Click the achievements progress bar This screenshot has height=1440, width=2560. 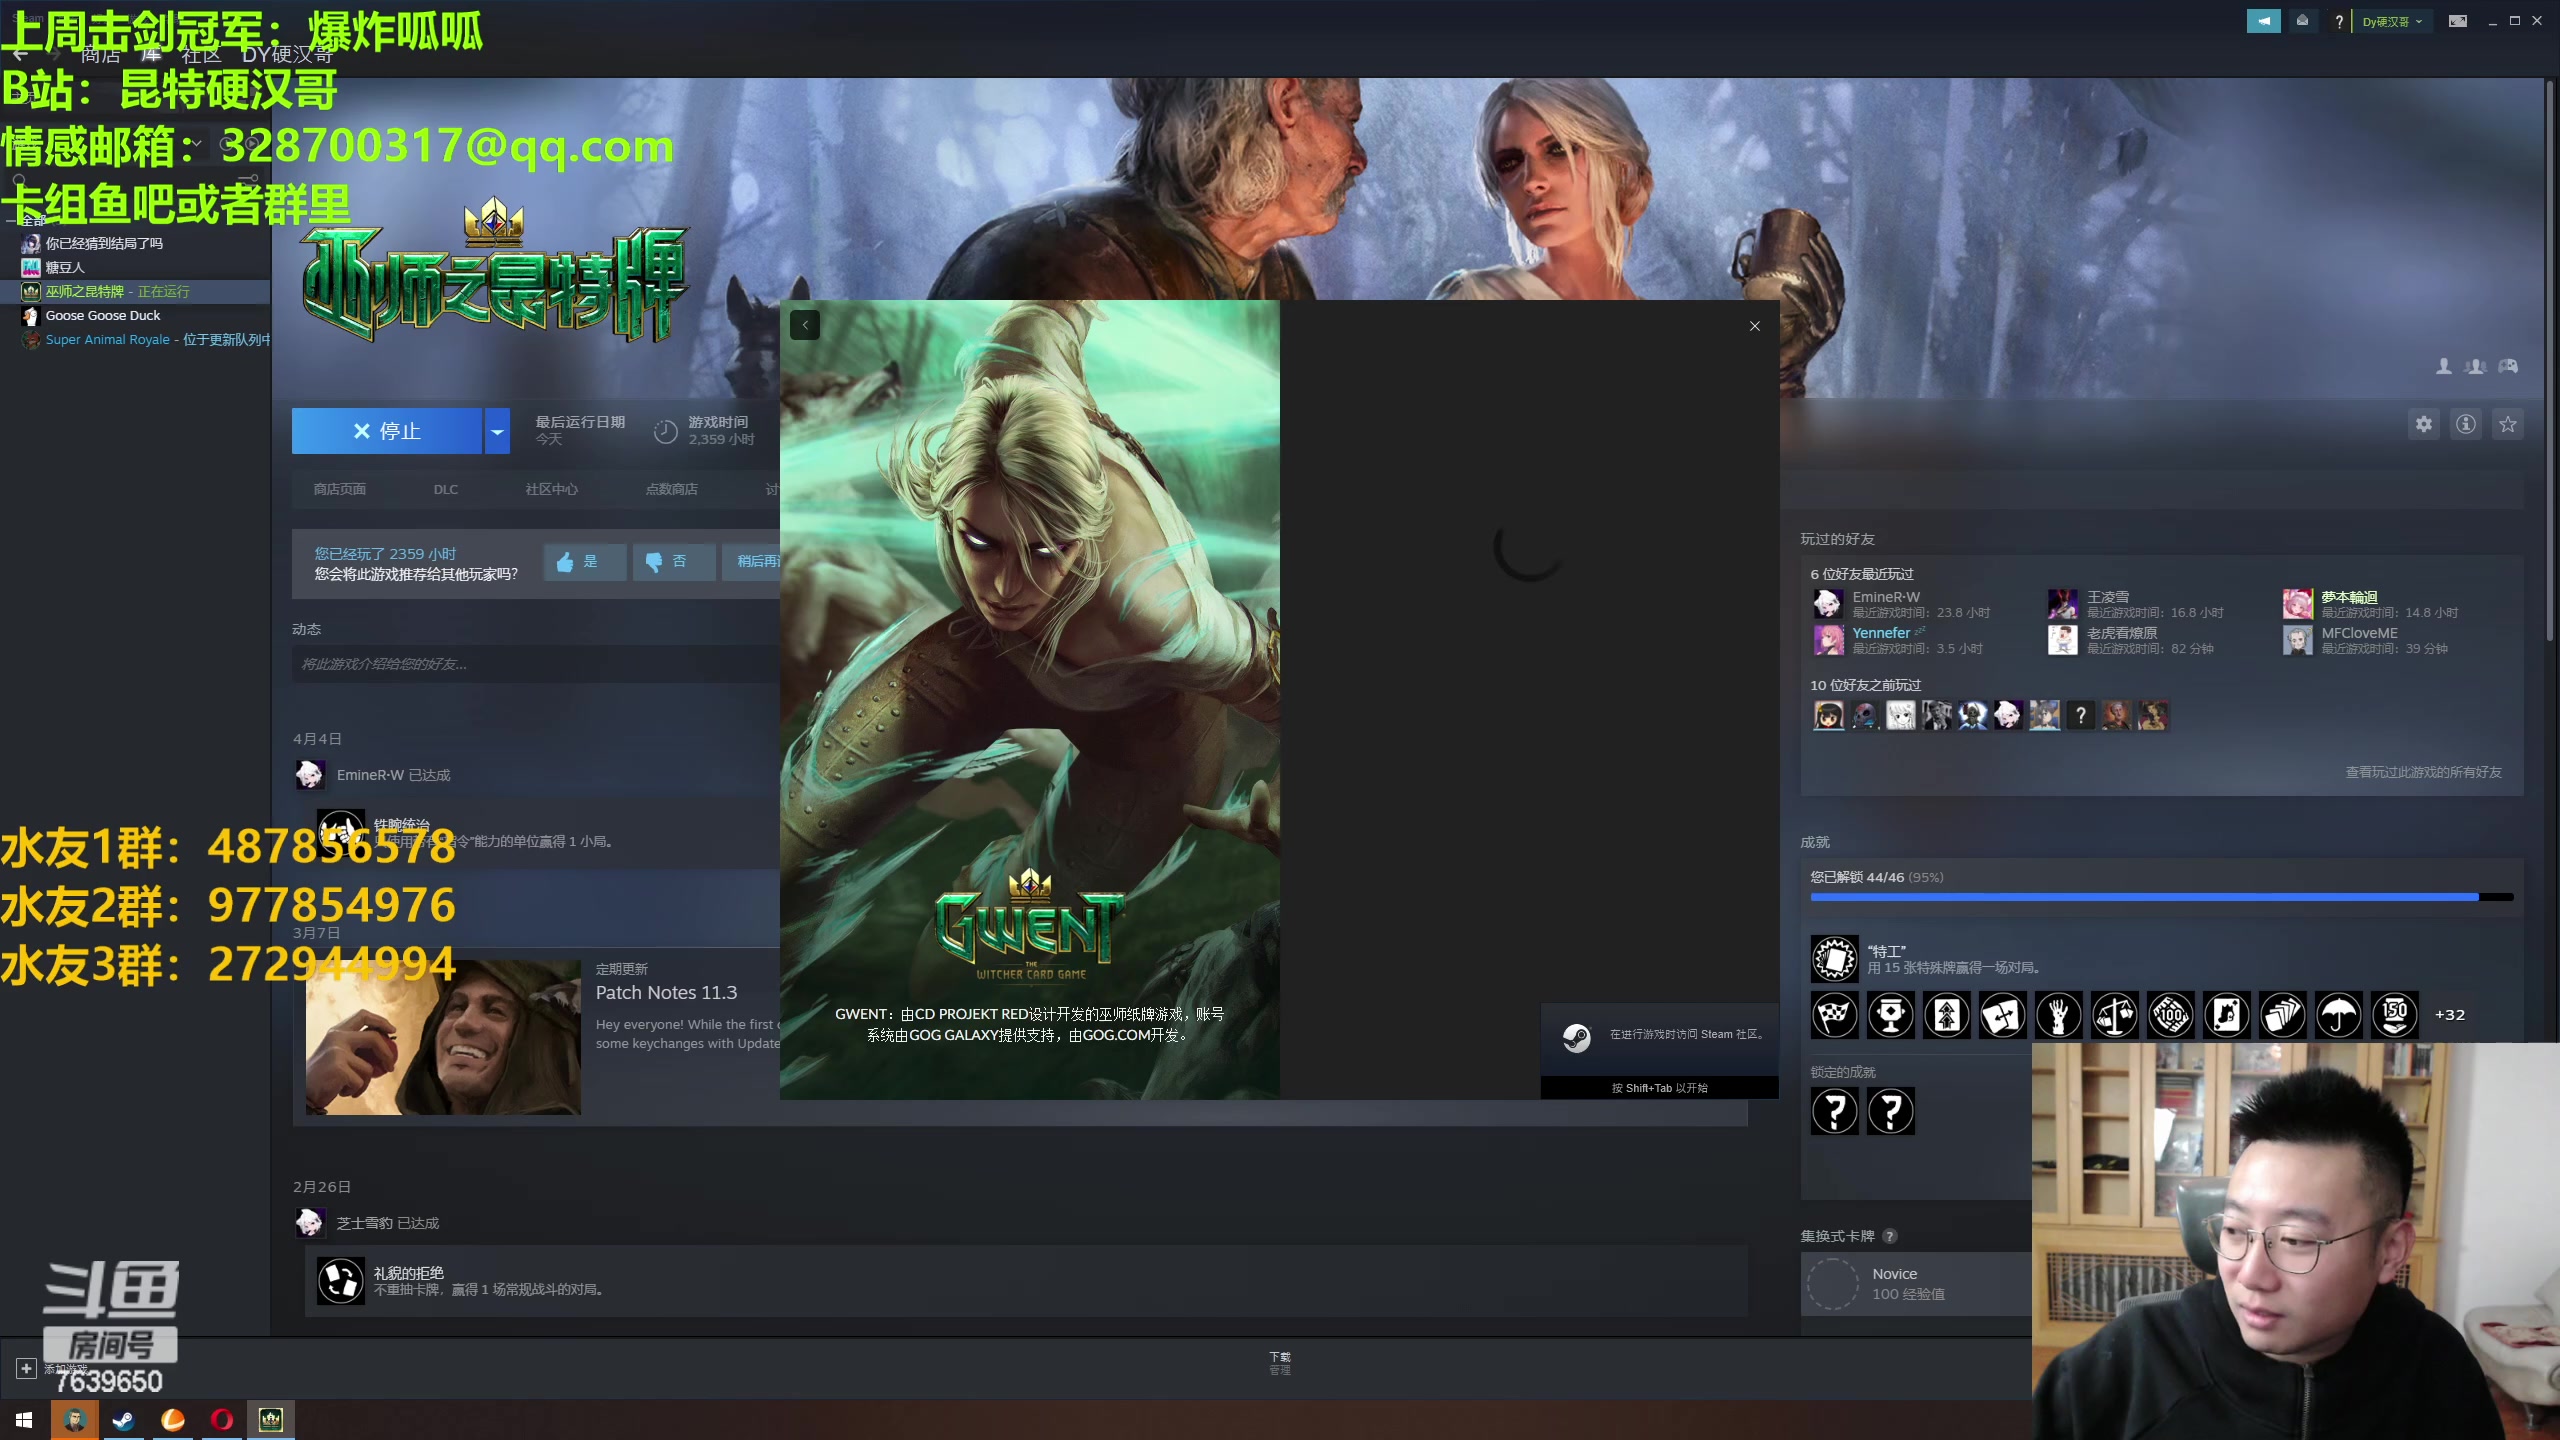tap(2160, 897)
